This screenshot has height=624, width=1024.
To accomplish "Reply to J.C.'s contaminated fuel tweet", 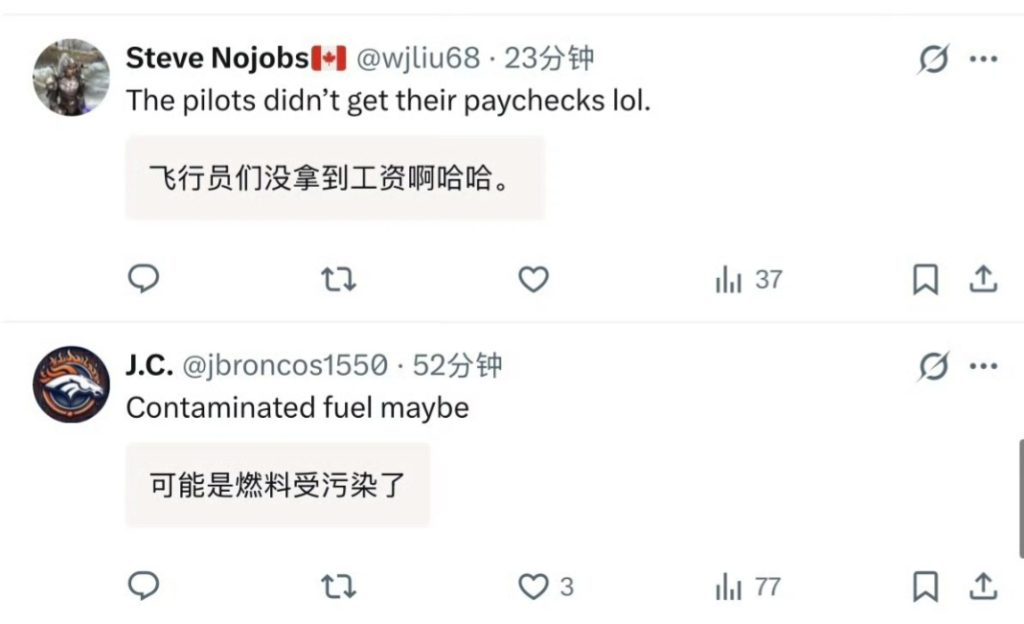I will click(x=143, y=585).
